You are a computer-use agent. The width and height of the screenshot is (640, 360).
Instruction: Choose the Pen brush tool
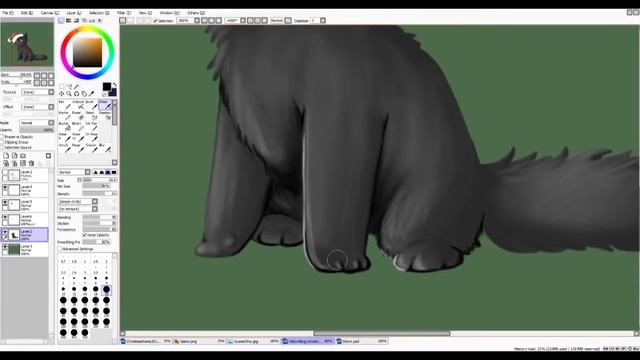[64, 105]
